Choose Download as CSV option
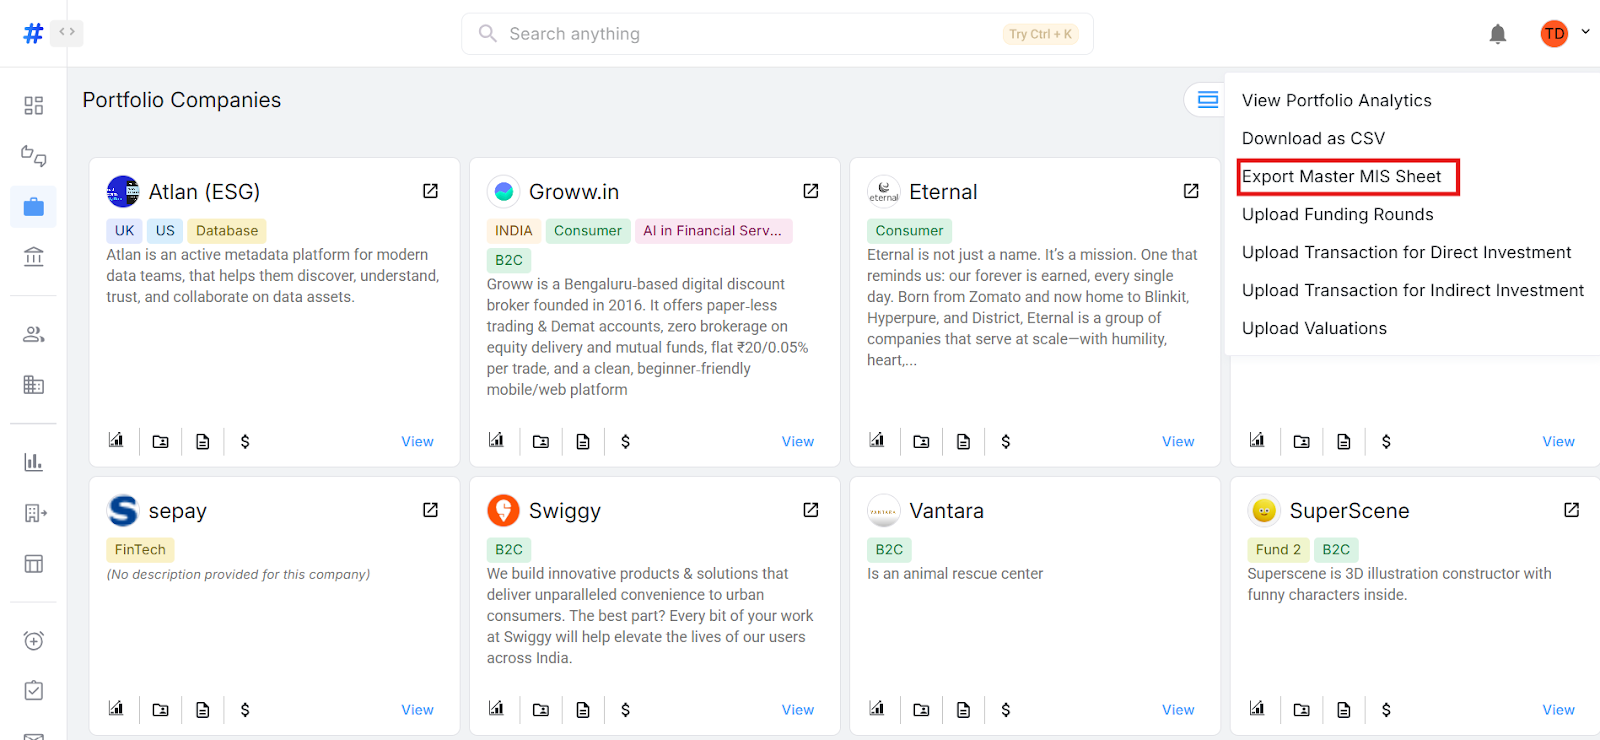This screenshot has width=1600, height=740. point(1313,139)
